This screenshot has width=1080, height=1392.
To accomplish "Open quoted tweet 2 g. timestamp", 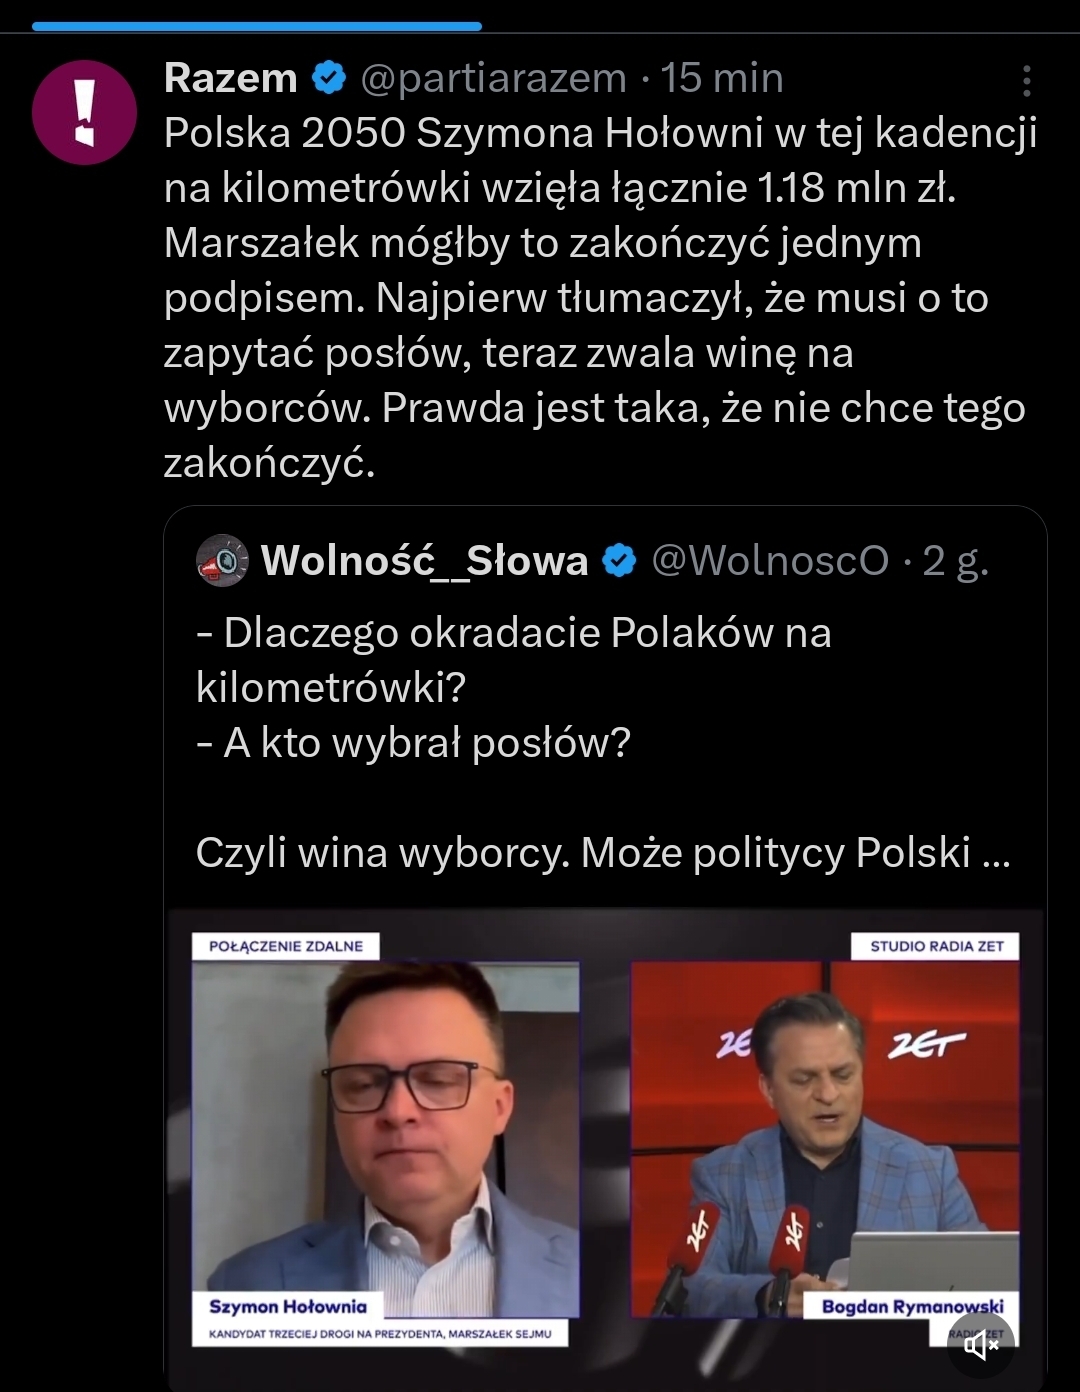I will [x=955, y=561].
